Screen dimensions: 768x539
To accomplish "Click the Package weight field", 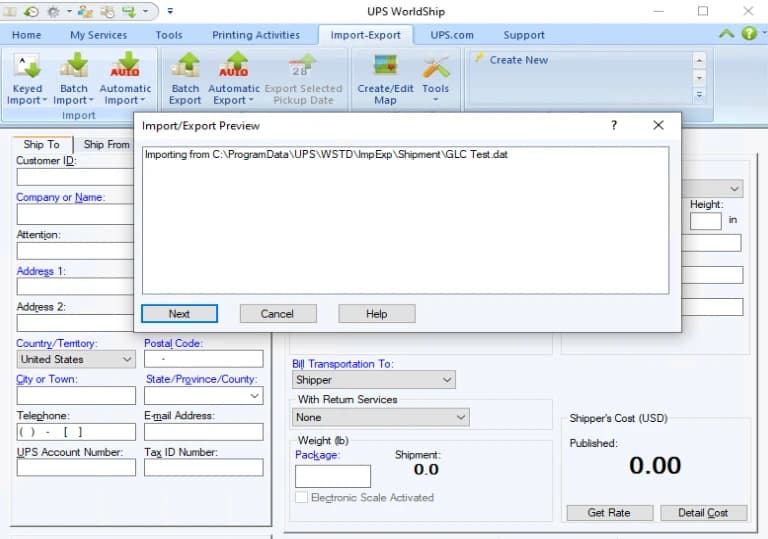I will (333, 476).
